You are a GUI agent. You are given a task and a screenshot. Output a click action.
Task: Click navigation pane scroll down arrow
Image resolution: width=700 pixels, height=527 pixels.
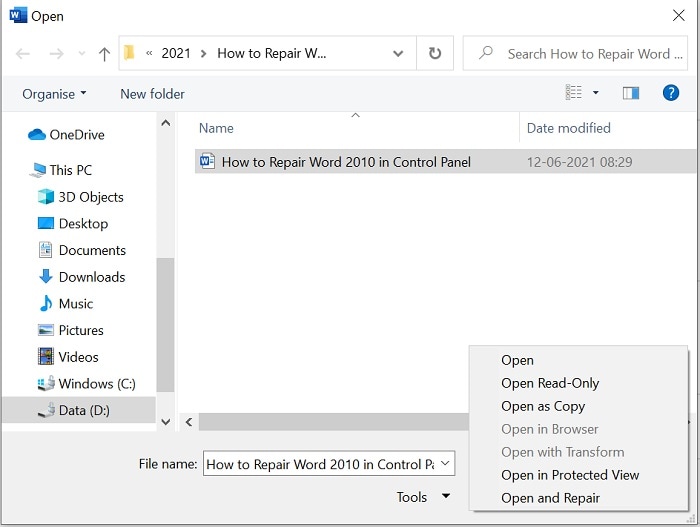coord(166,422)
